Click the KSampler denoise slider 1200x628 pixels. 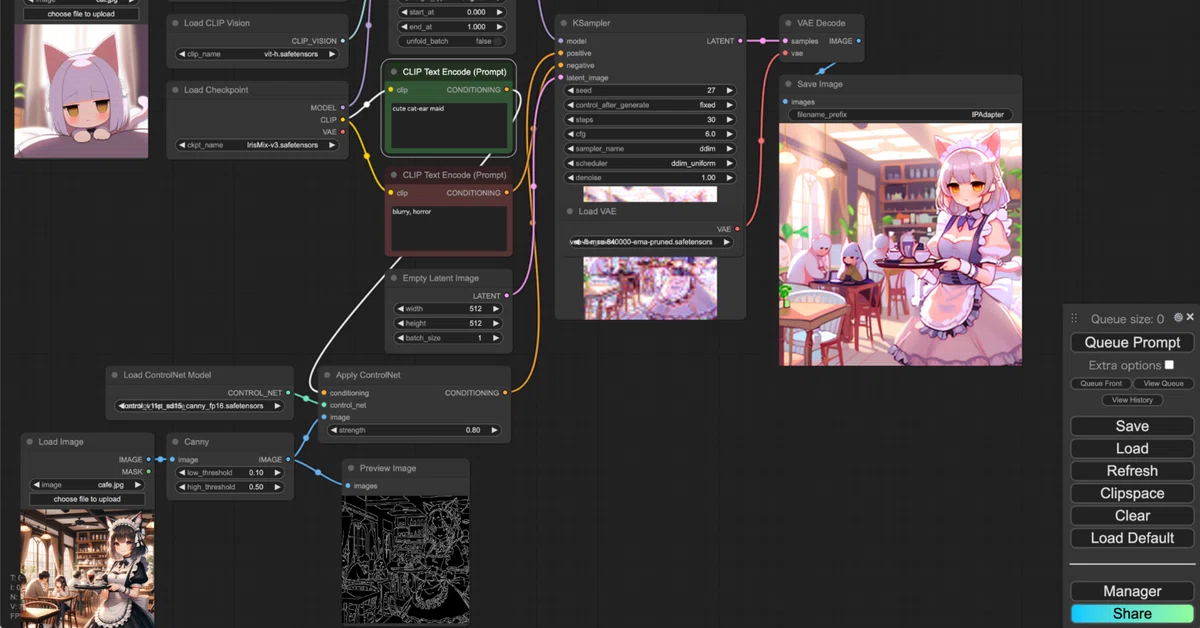(650, 177)
